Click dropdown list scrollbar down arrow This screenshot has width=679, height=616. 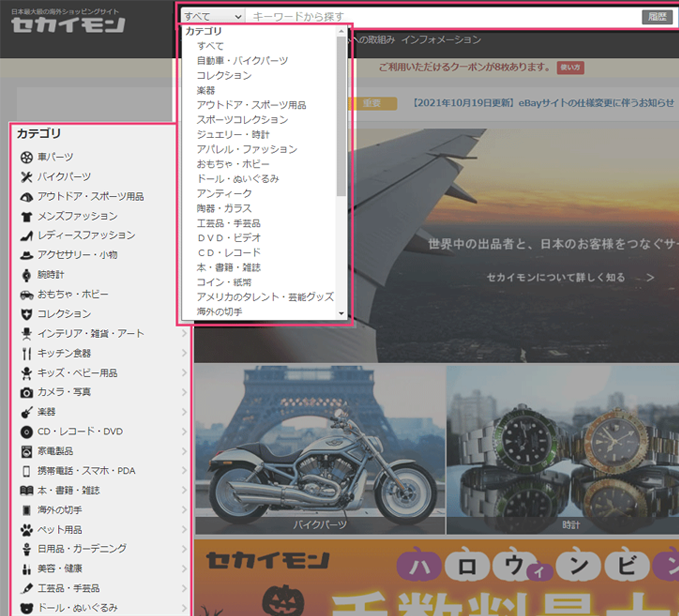coord(341,313)
